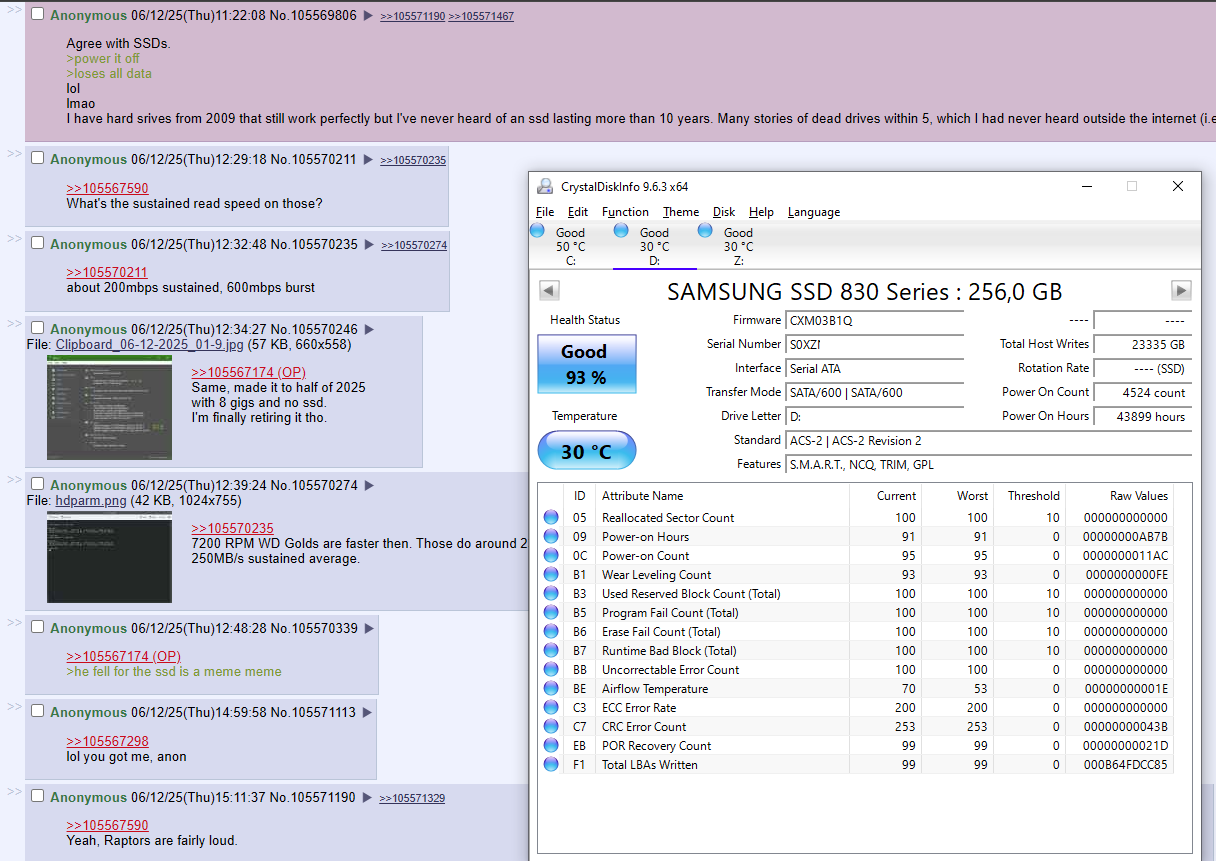Viewport: 1216px width, 861px height.
Task: Tick the checkbox for post No.105570211
Action: 38,158
